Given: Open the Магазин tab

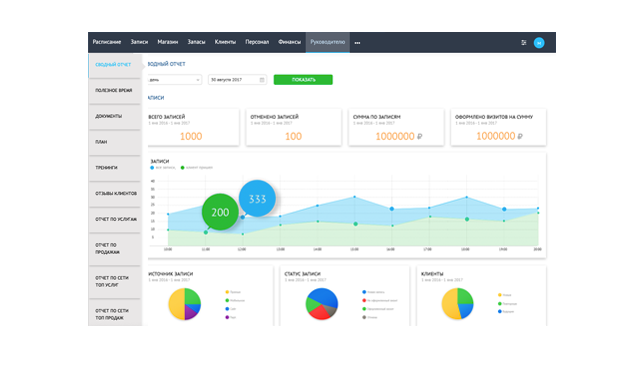Looking at the screenshot, I should pos(168,42).
